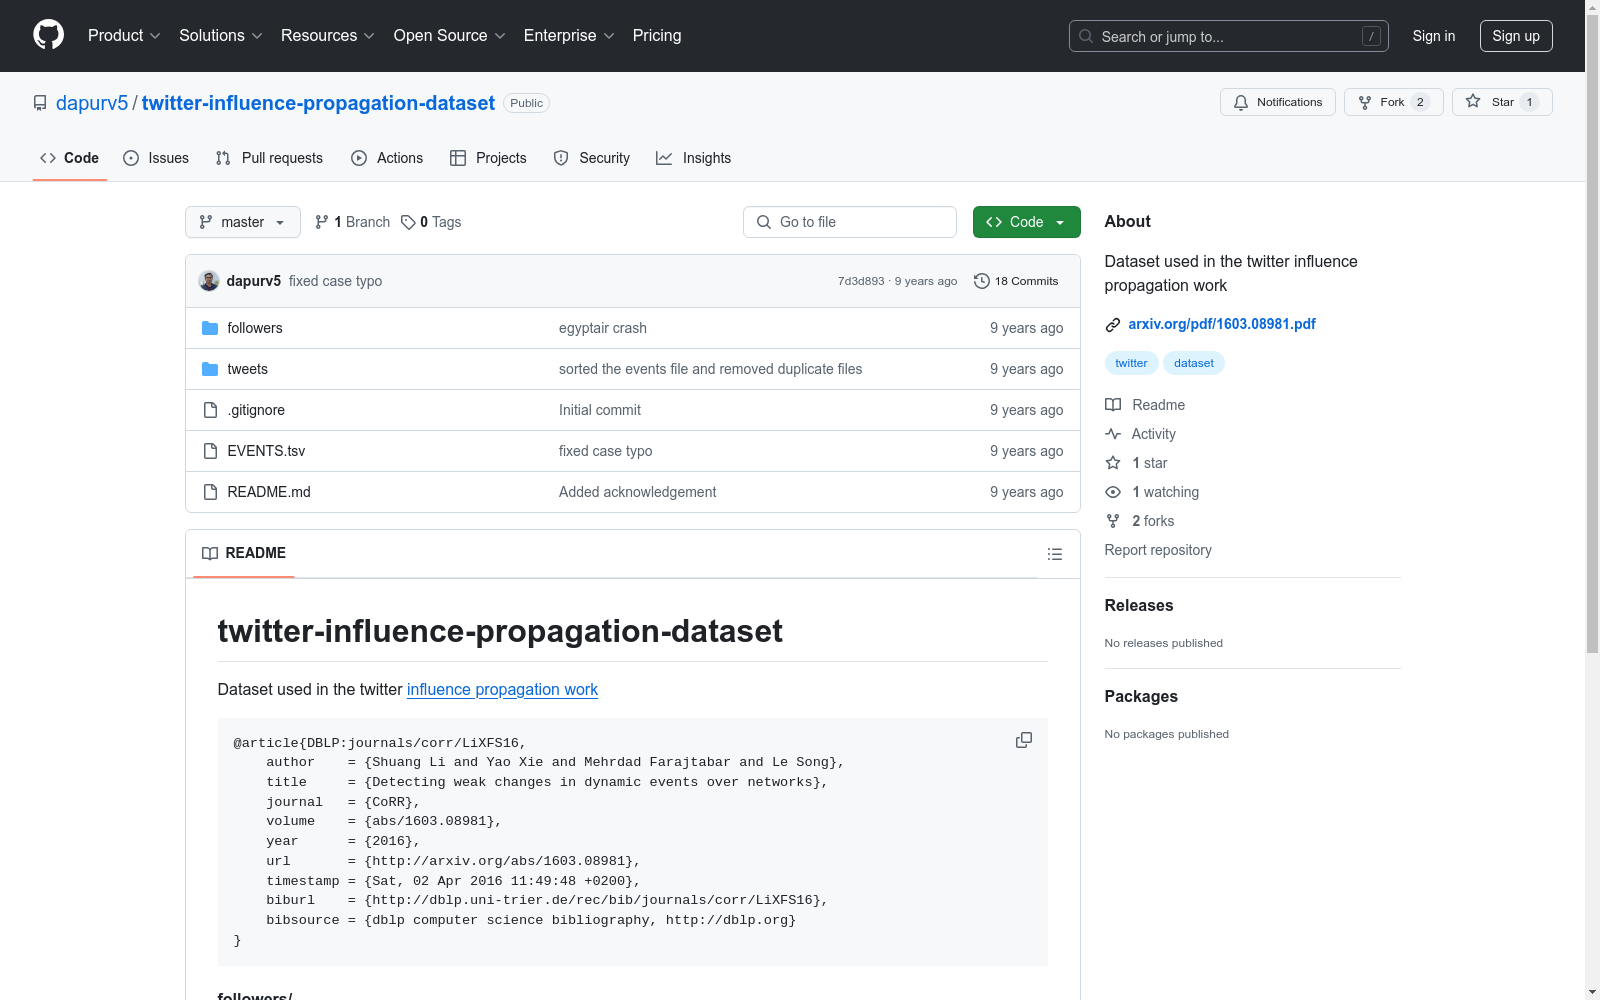The width and height of the screenshot is (1600, 1000).
Task: Expand the Resources menu
Action: click(328, 36)
